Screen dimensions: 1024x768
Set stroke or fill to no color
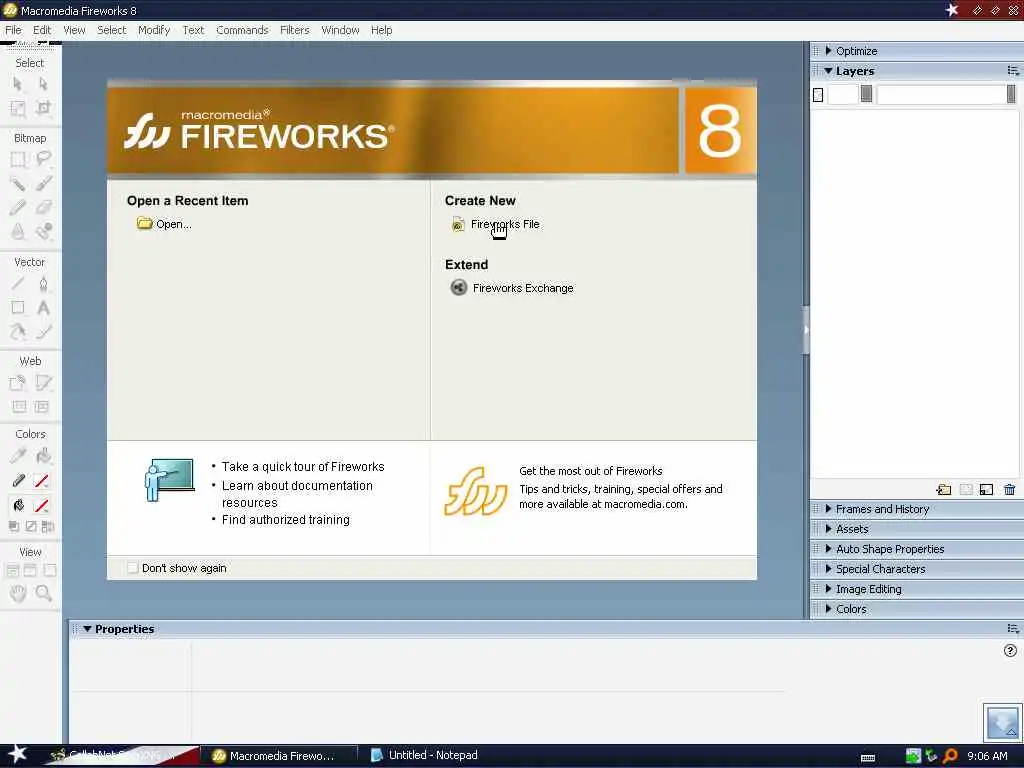31,526
